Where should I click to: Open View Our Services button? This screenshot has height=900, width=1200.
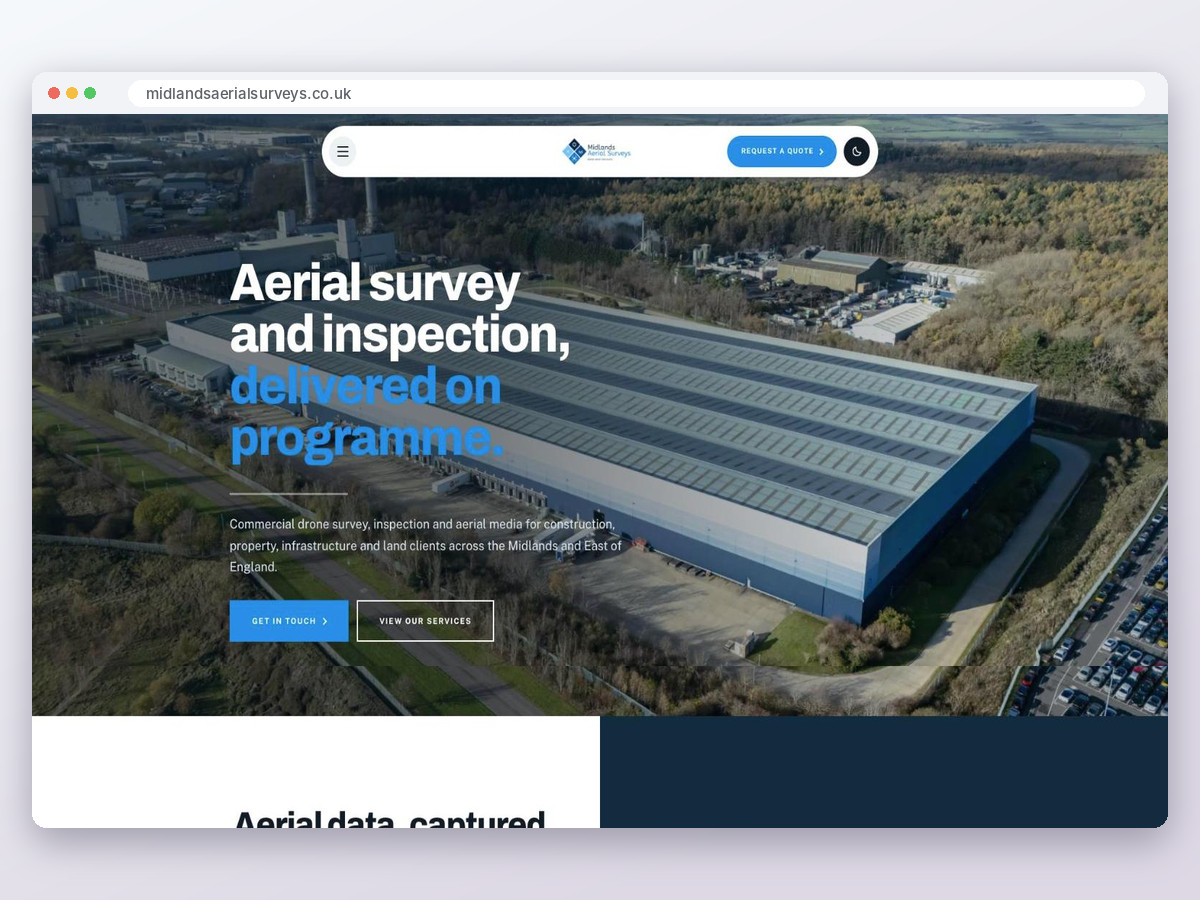coord(425,621)
